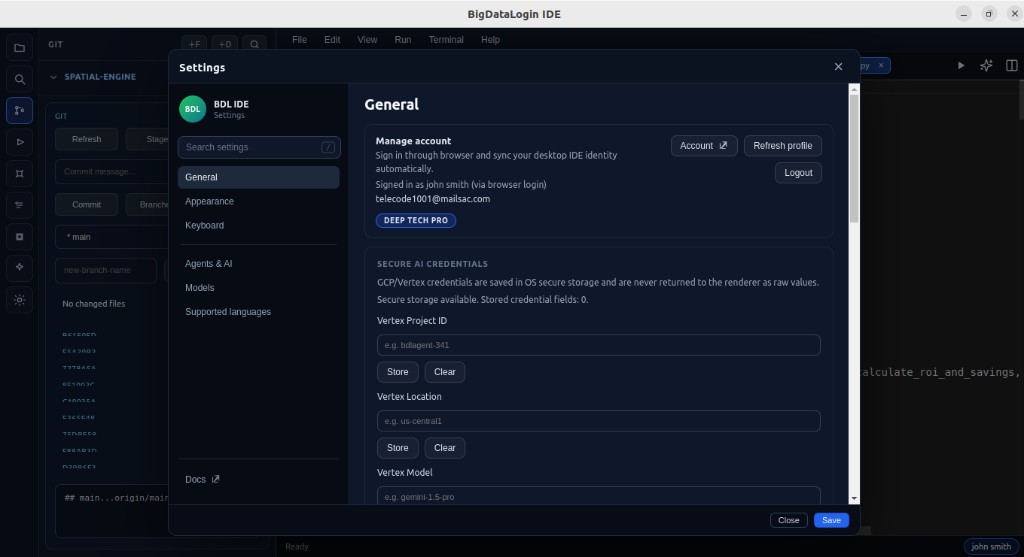1024x557 pixels.
Task: Click the DEEP TECH PRO plan badge
Action: click(416, 221)
